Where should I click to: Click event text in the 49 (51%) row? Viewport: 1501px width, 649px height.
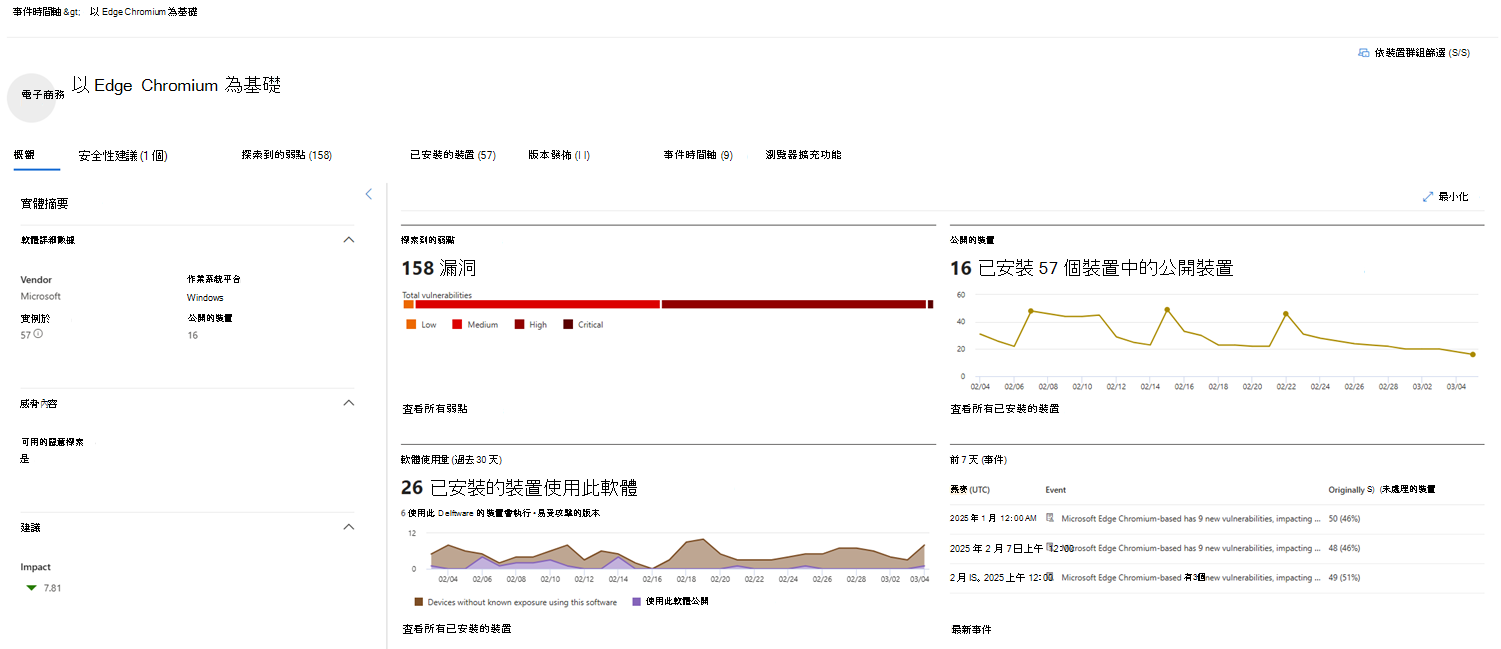(1191, 577)
